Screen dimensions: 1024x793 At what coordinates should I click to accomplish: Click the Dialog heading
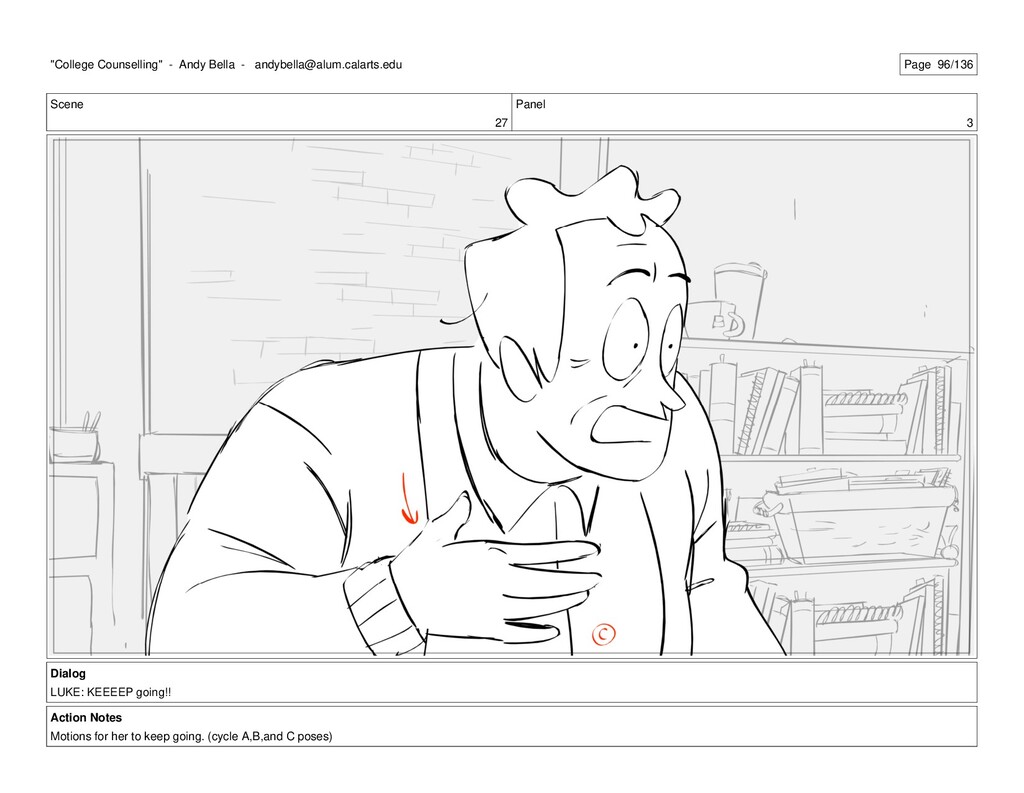tap(68, 673)
